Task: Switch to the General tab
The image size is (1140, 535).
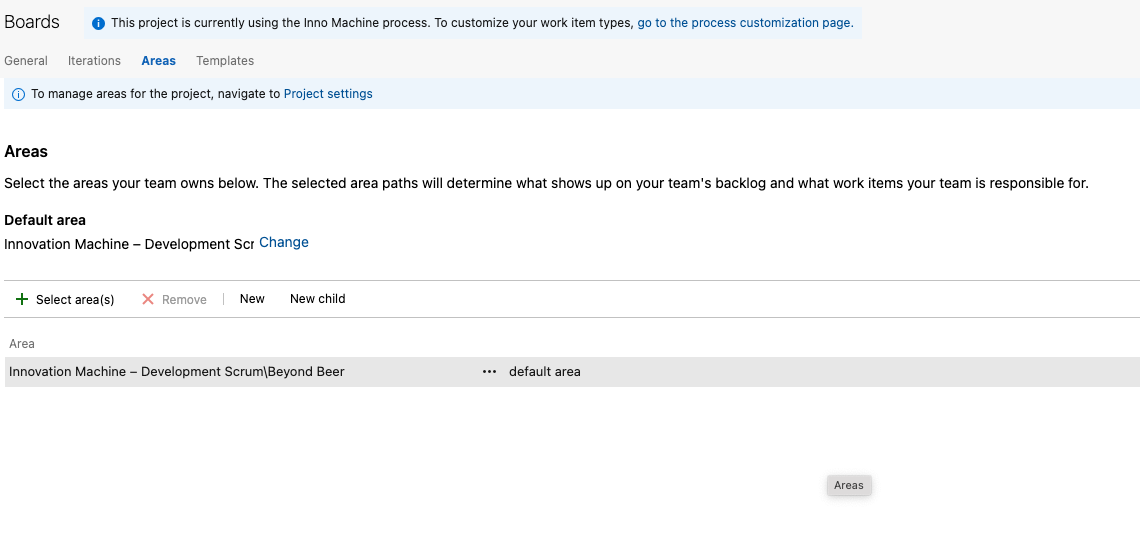Action: 26,61
